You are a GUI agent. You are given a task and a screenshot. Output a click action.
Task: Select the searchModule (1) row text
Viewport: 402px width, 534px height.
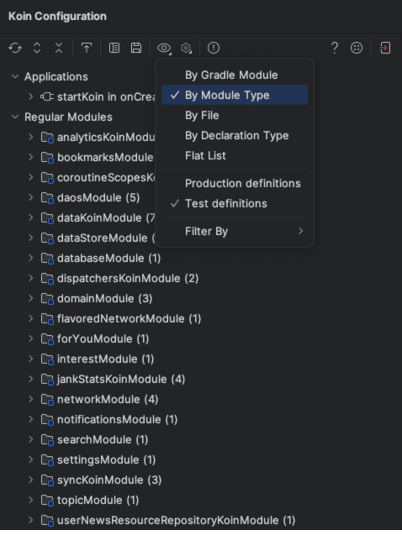coord(103,440)
